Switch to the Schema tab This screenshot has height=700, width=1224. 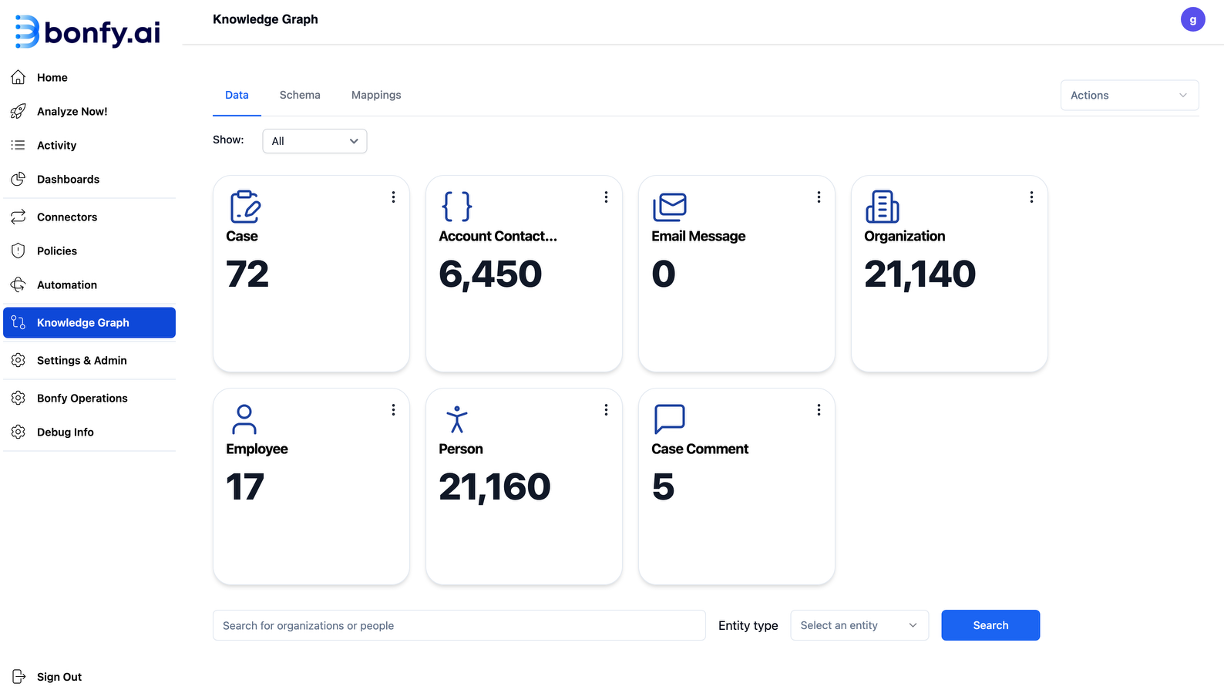300,95
